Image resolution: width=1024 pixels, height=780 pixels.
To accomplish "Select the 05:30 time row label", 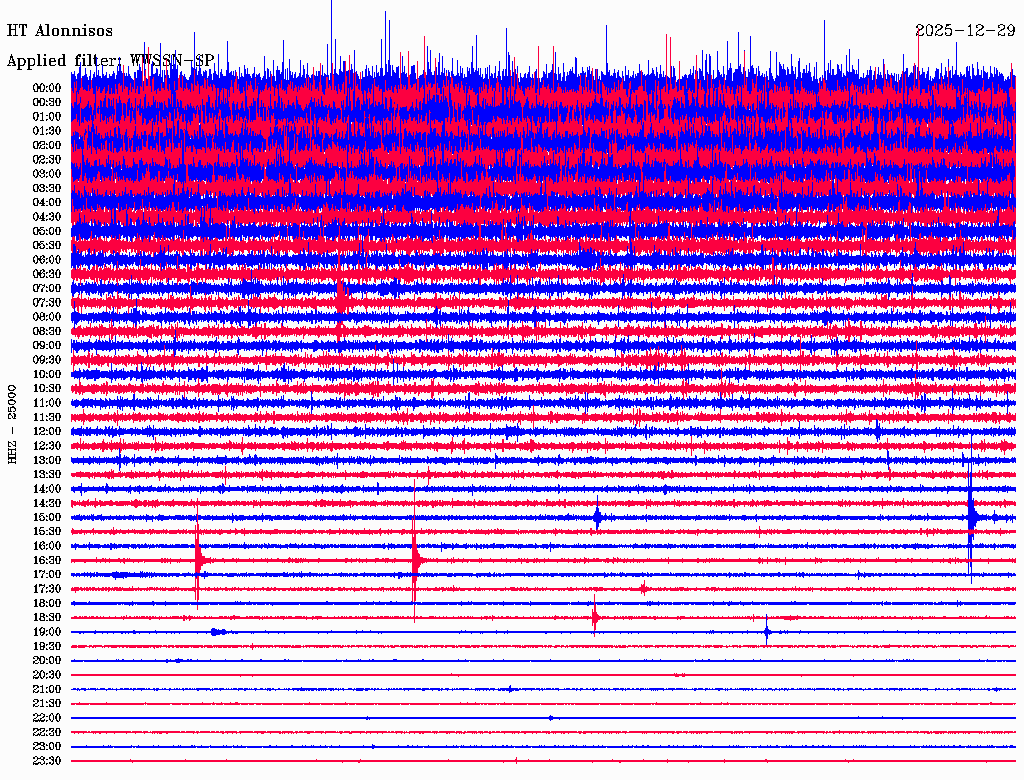I will [x=47, y=246].
